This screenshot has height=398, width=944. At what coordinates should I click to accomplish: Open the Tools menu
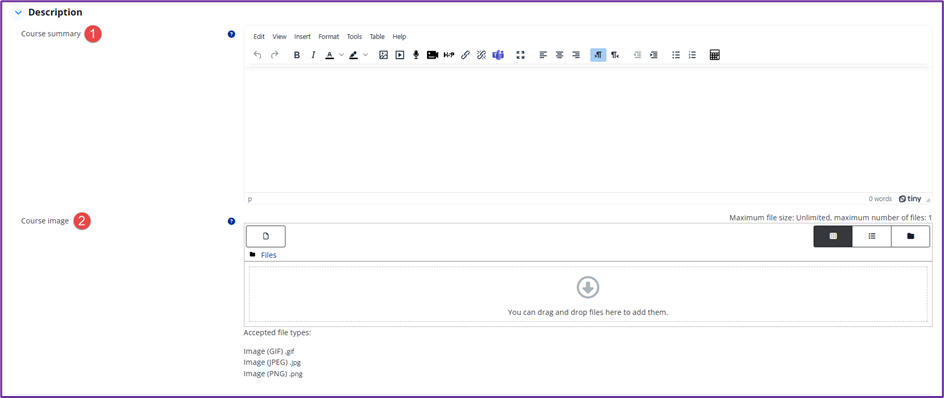pyautogui.click(x=355, y=37)
